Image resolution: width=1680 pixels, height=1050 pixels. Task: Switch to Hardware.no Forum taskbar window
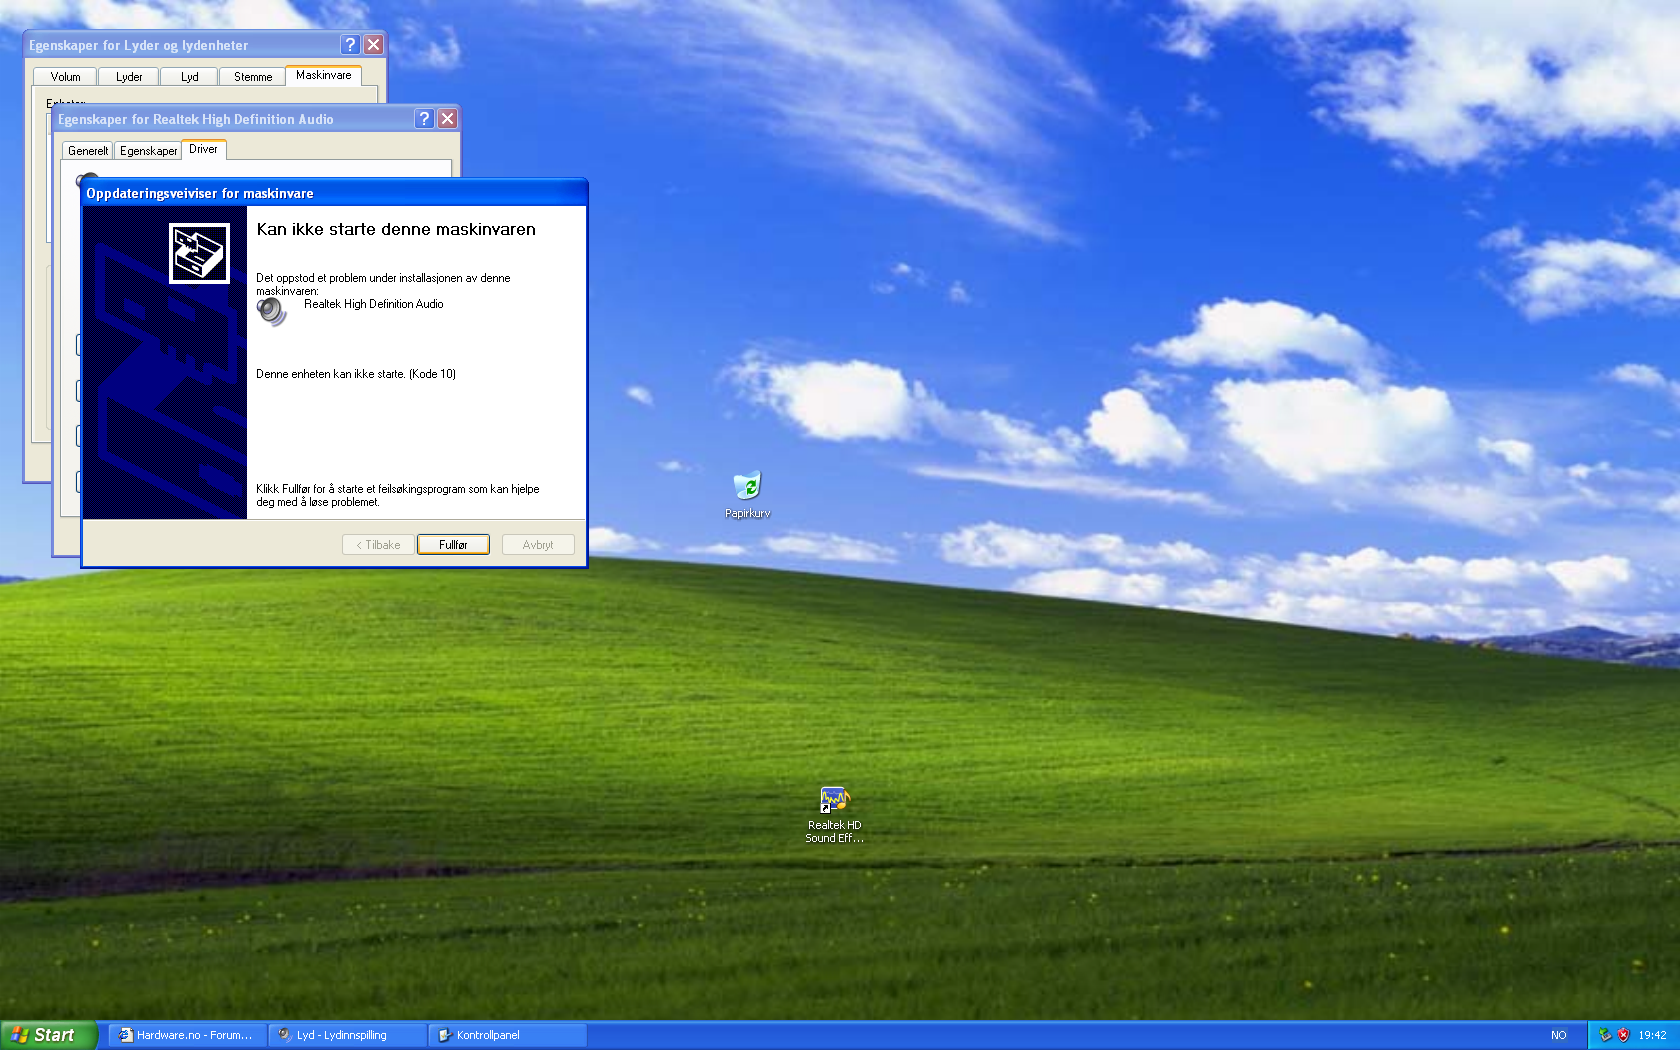click(187, 1035)
